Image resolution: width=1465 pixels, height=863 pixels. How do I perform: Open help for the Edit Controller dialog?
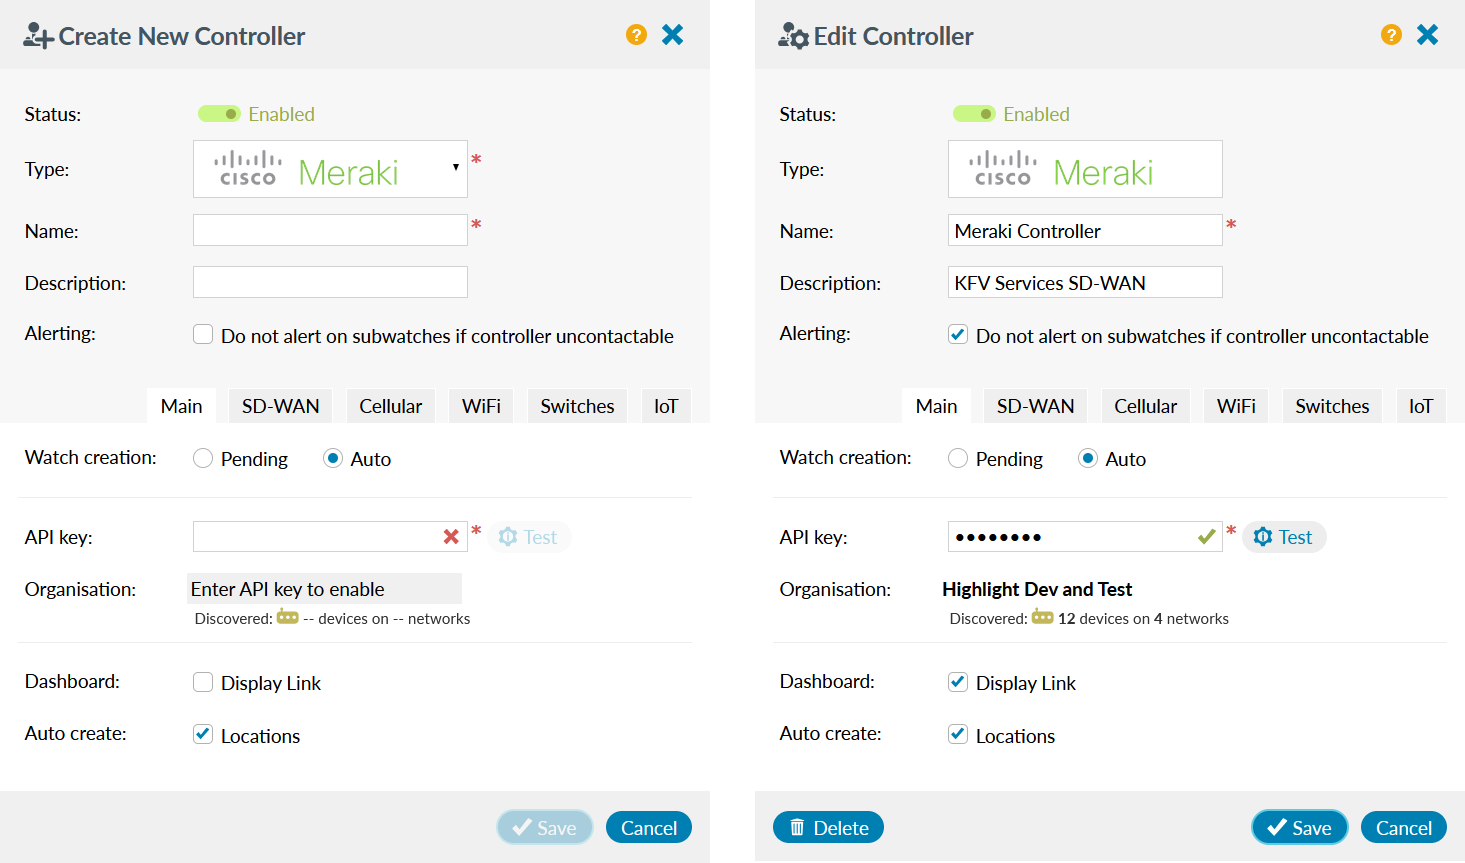1391,33
